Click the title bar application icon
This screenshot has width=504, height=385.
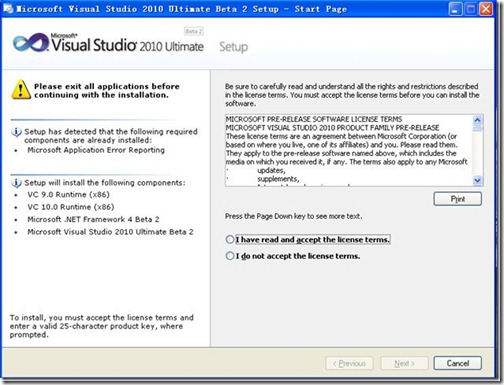8,8
